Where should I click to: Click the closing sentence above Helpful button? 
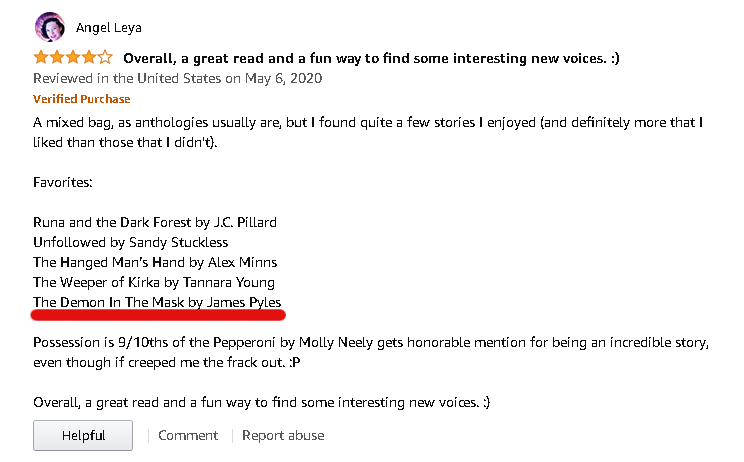pos(261,402)
